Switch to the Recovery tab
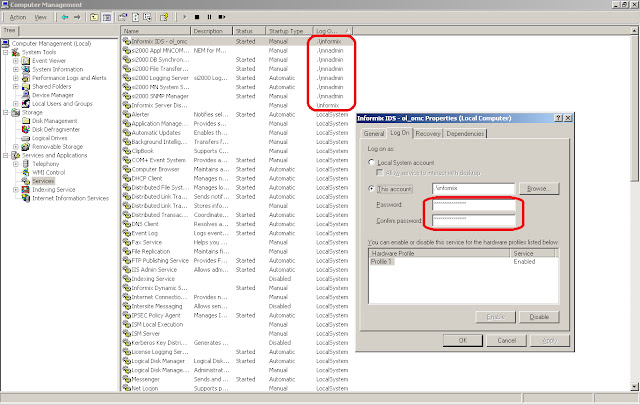640x405 pixels. point(428,134)
